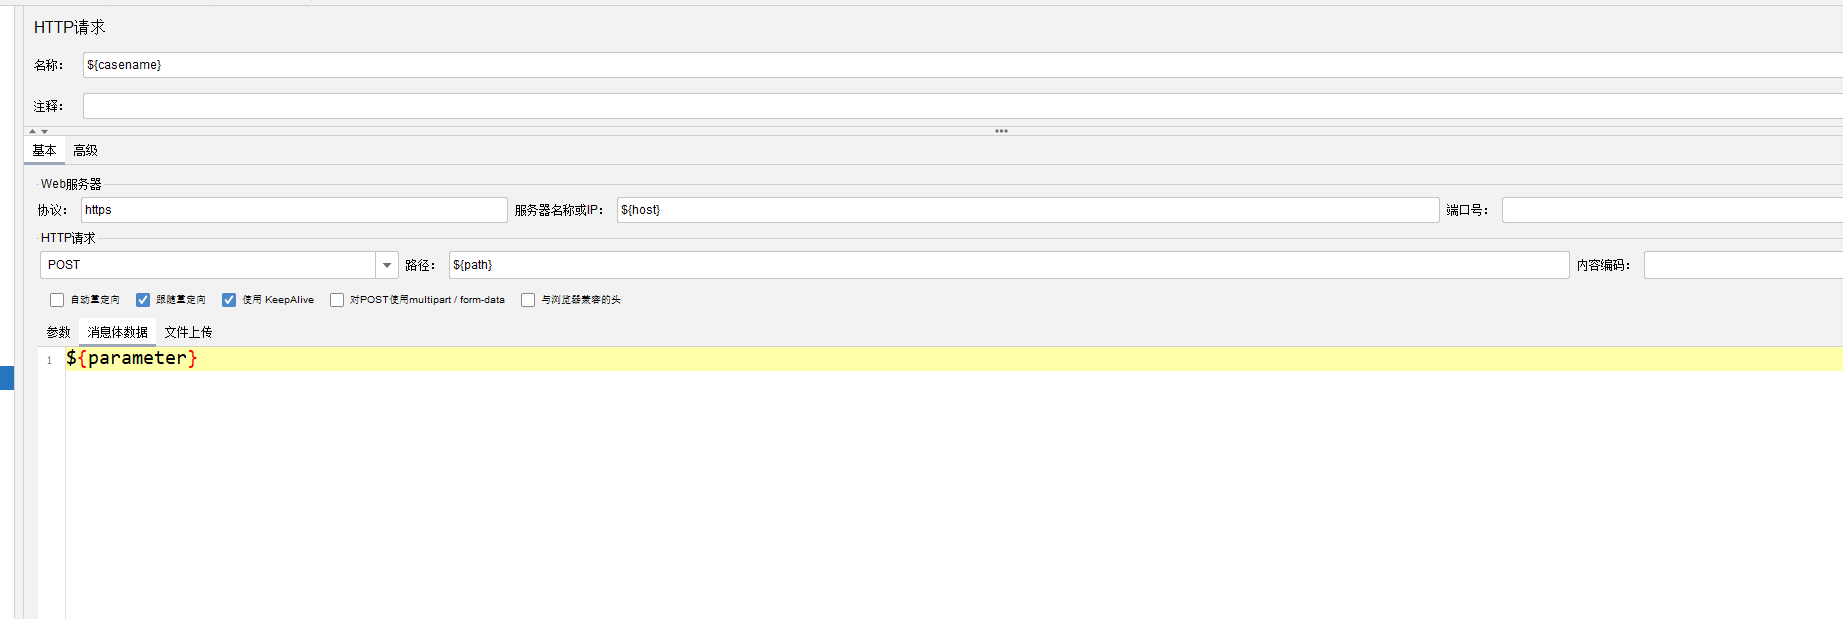Check the 与浏览器兼容的头 option

[528, 300]
